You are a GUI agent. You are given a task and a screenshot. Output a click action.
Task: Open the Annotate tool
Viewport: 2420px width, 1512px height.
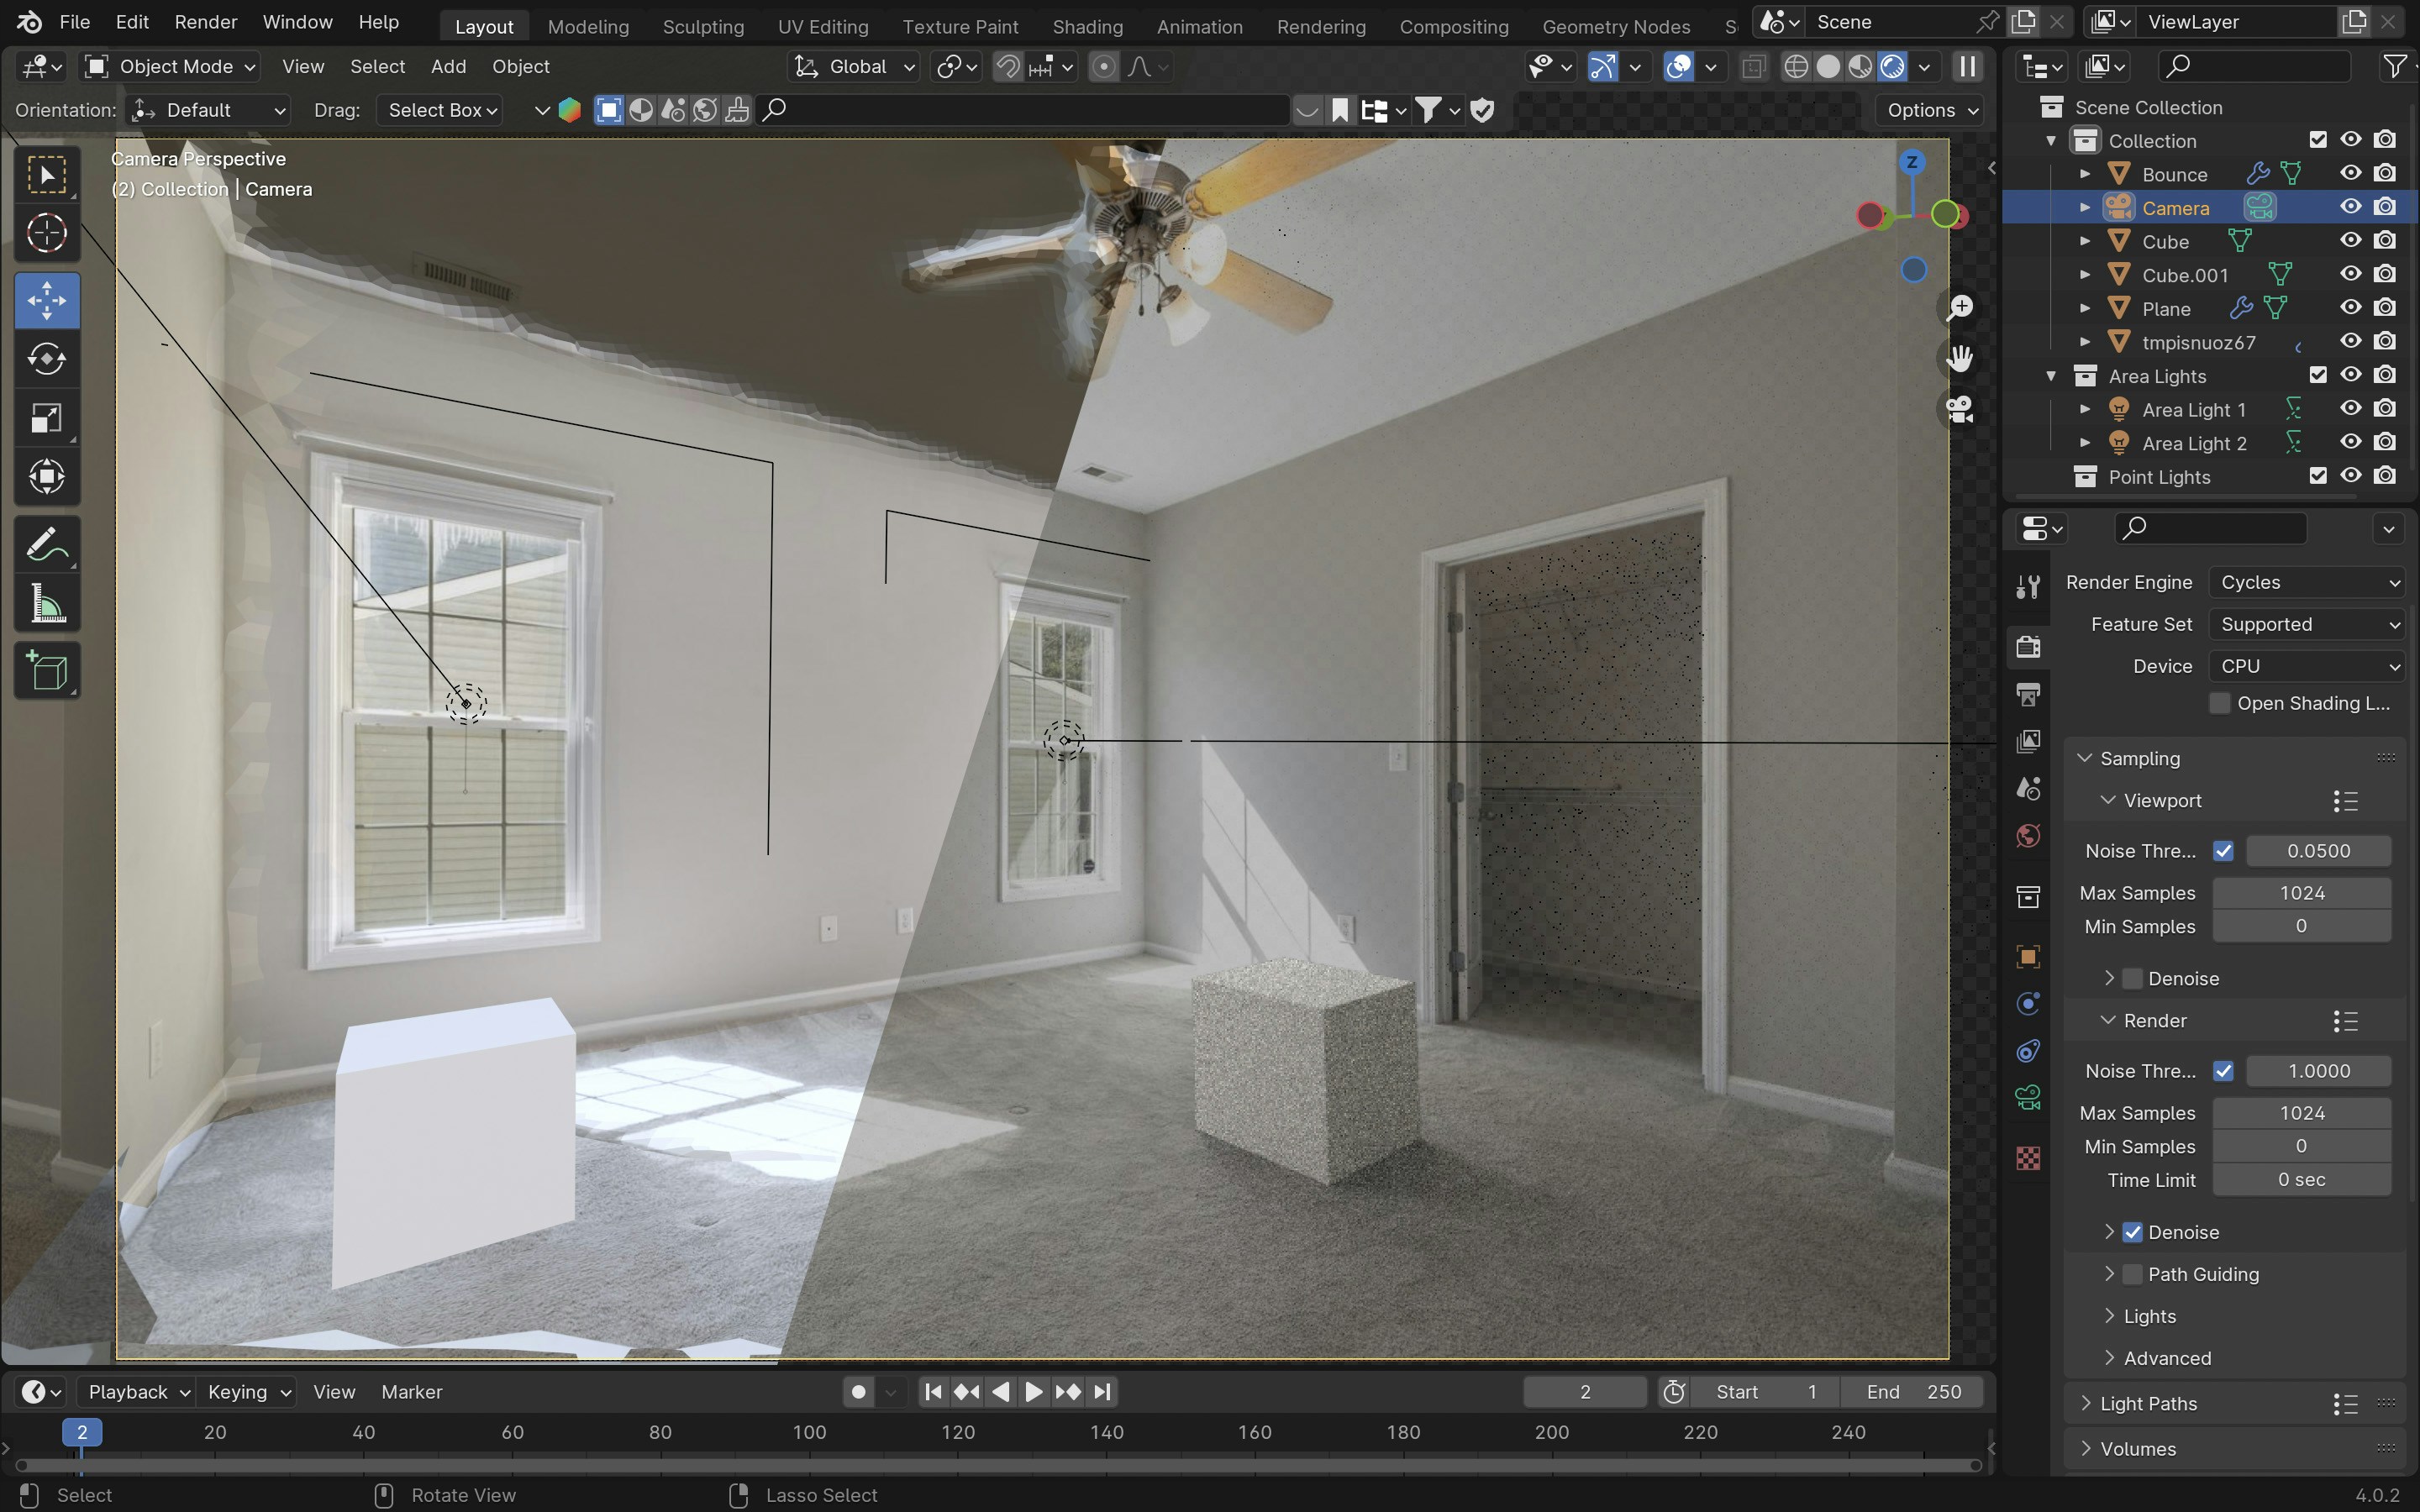(47, 543)
